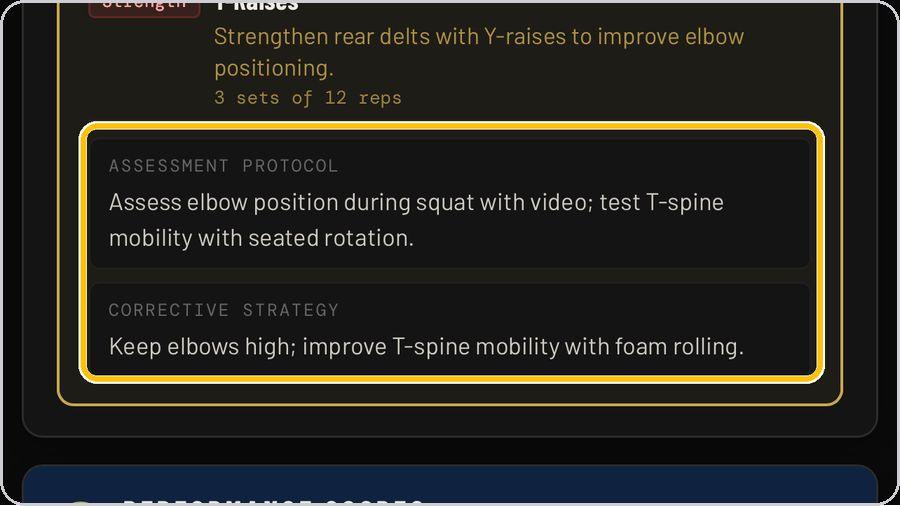The image size is (900, 506).
Task: Select the Y-Raises exercise title
Action: click(257, 6)
